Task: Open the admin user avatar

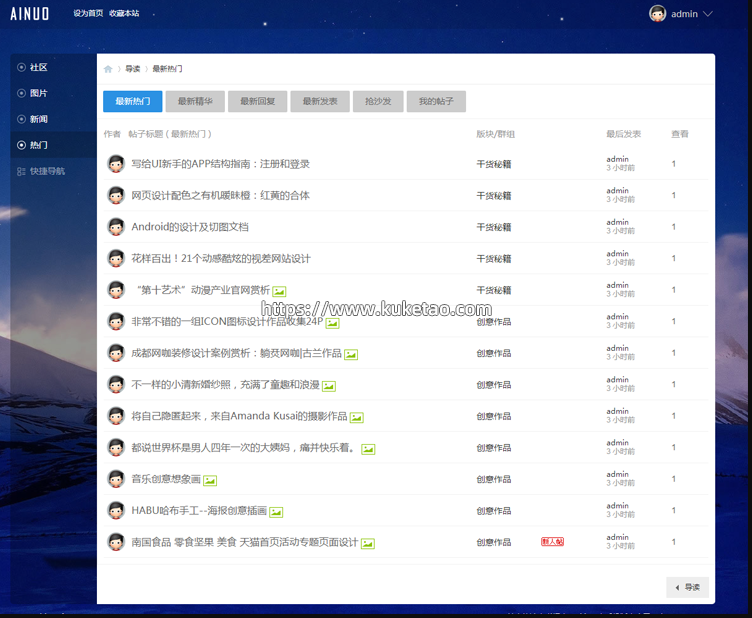Action: [x=658, y=13]
